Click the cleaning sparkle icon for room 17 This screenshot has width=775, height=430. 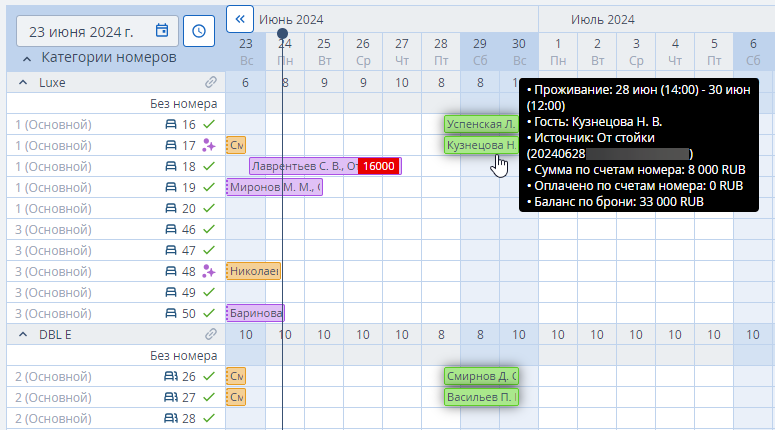[209, 145]
